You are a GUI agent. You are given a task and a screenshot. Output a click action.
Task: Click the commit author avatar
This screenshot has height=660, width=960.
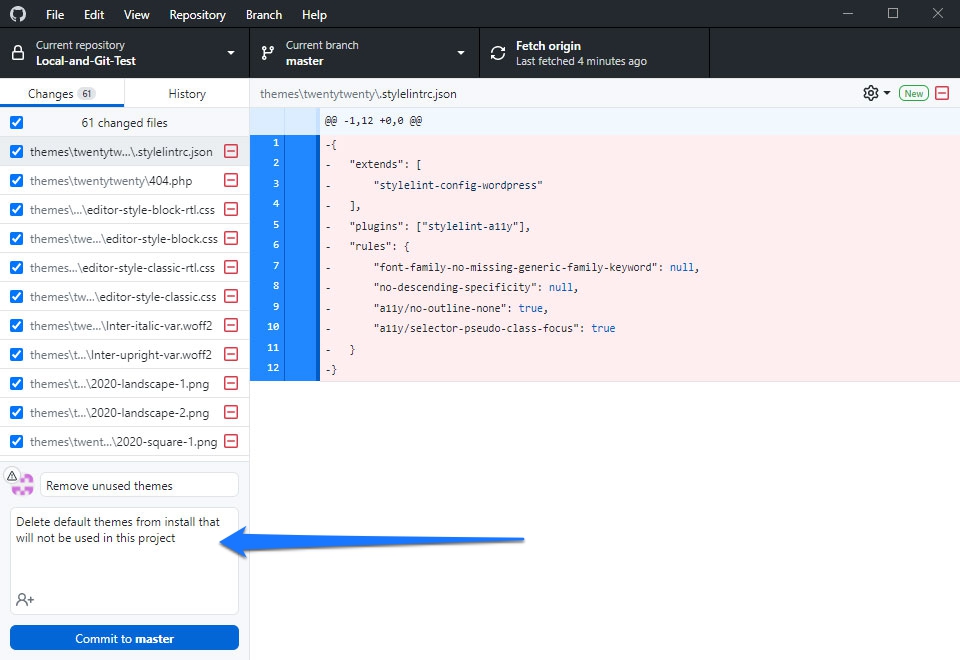coord(23,486)
